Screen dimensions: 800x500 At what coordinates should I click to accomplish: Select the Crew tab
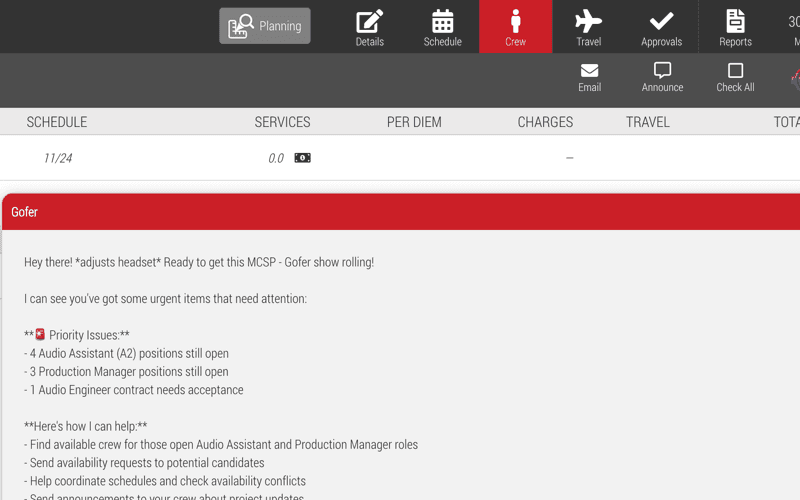pos(515,27)
